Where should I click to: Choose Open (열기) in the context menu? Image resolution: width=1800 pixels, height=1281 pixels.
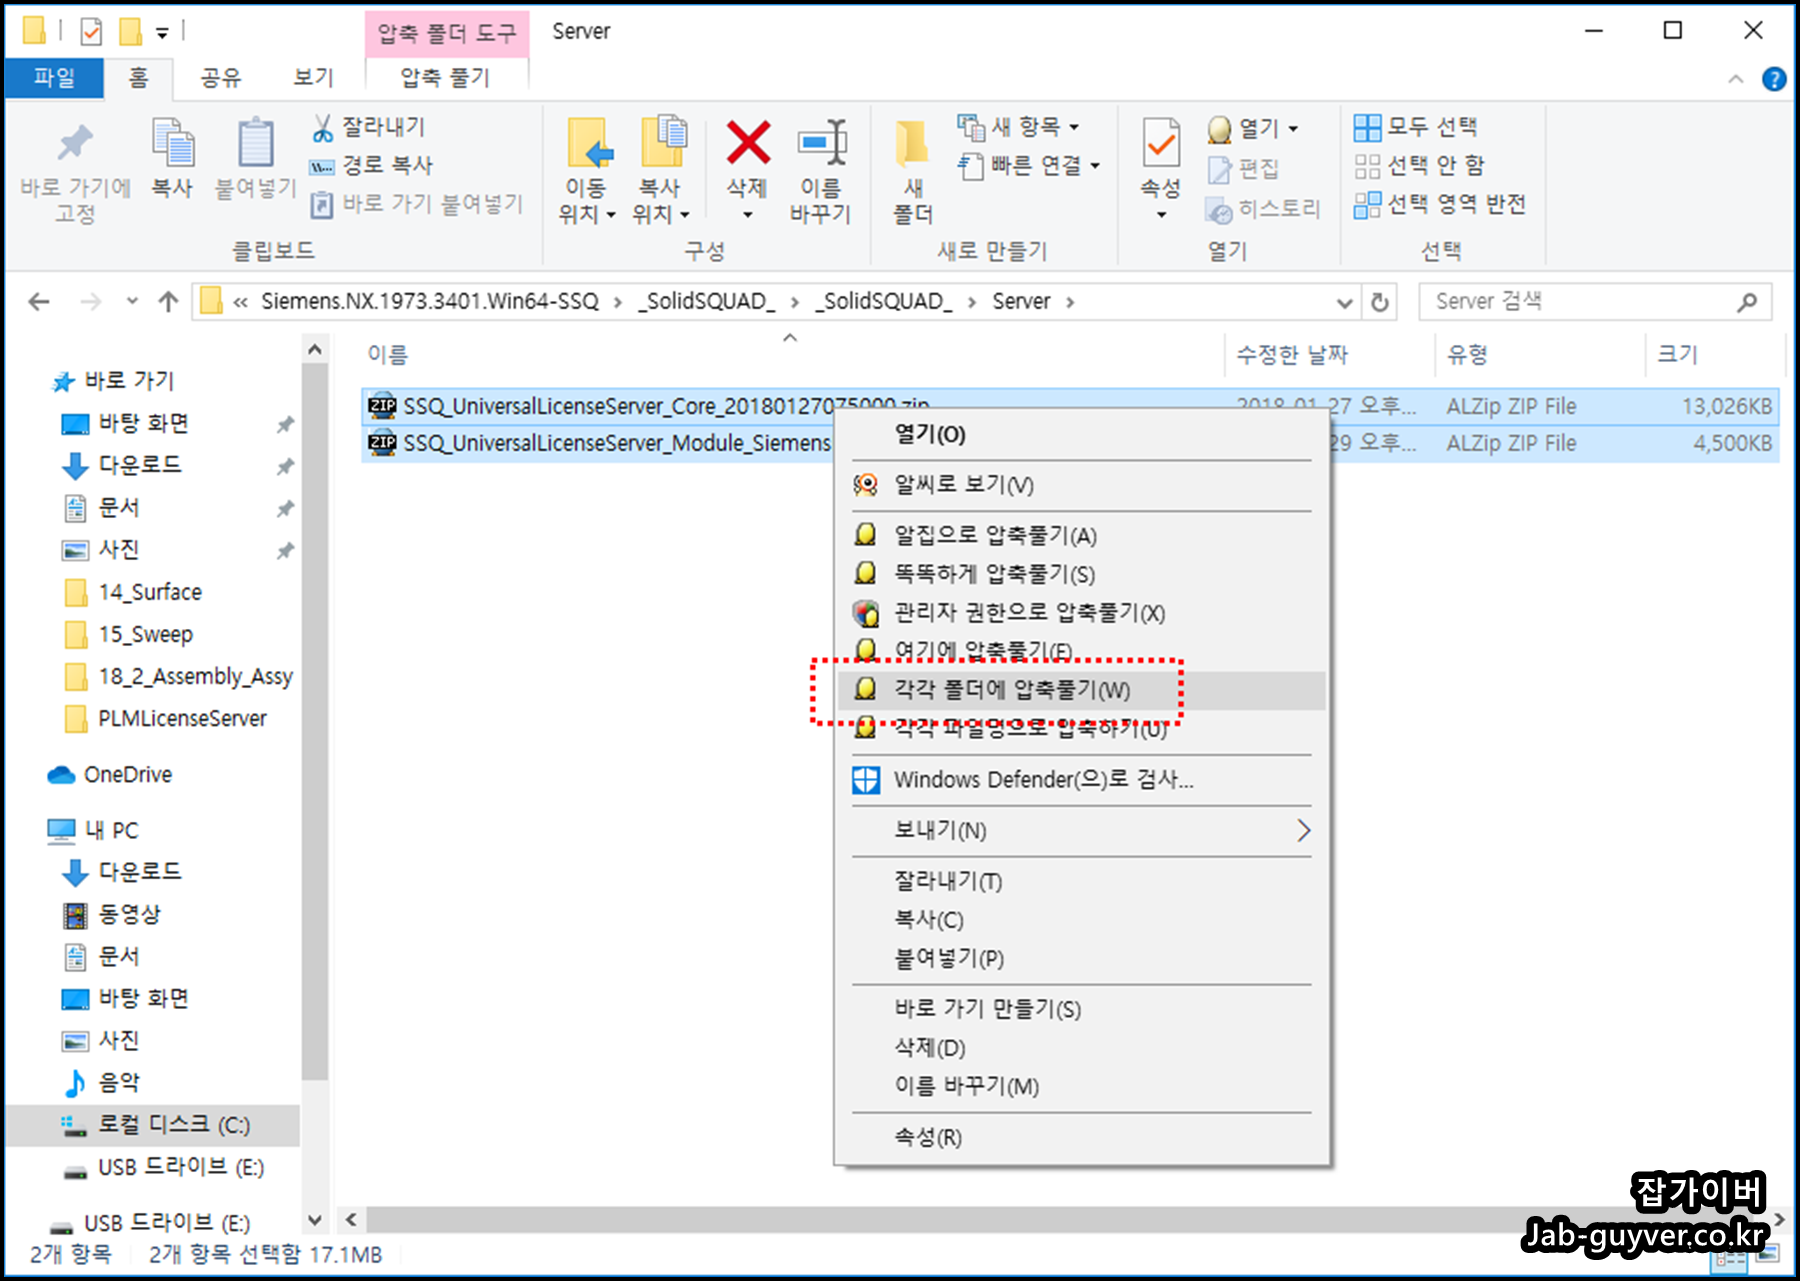[1082, 434]
